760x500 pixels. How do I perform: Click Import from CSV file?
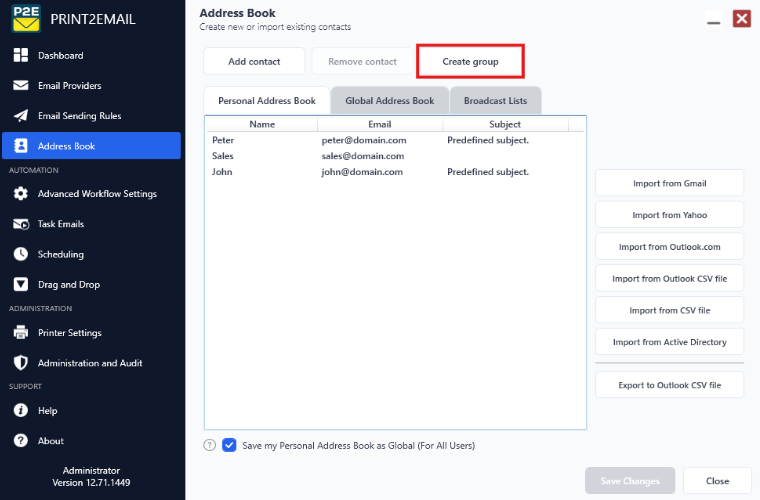pos(669,310)
